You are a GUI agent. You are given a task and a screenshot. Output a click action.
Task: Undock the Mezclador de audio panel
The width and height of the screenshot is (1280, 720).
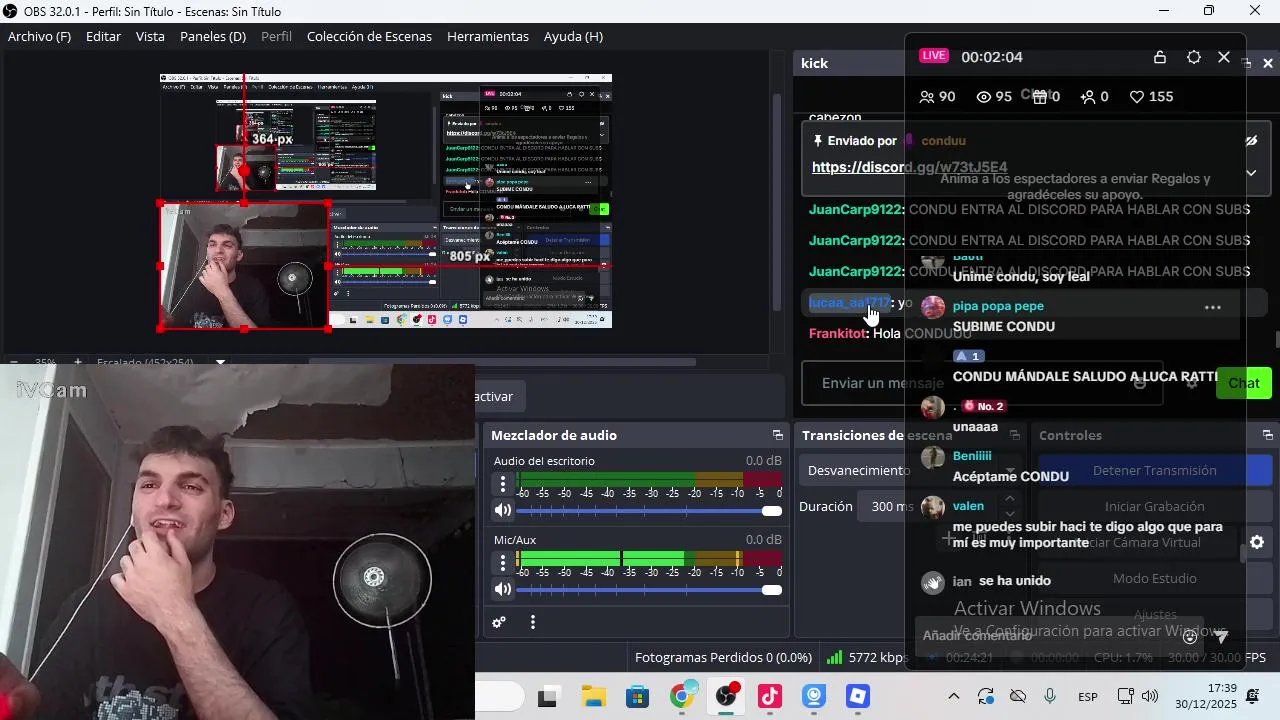tap(777, 435)
